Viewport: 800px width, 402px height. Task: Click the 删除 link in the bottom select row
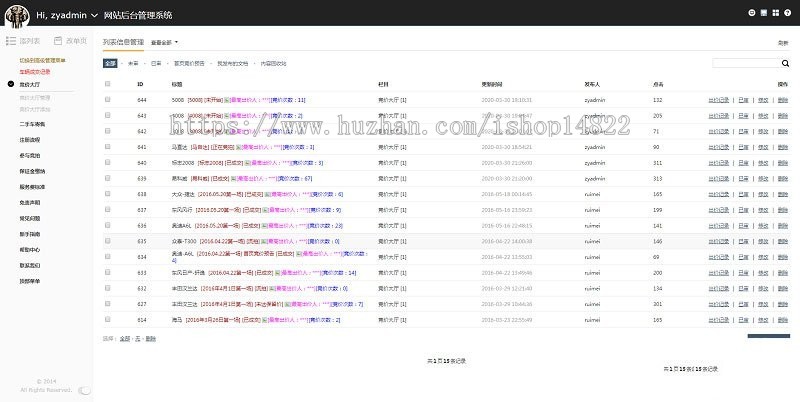click(151, 339)
